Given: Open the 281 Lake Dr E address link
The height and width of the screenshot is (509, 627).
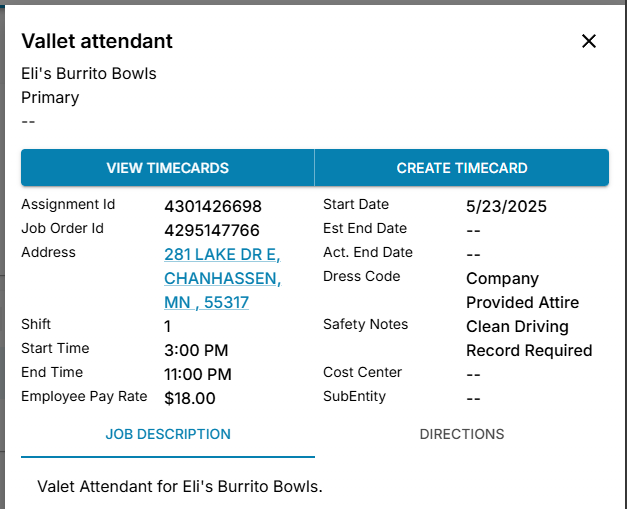Looking at the screenshot, I should point(222,278).
